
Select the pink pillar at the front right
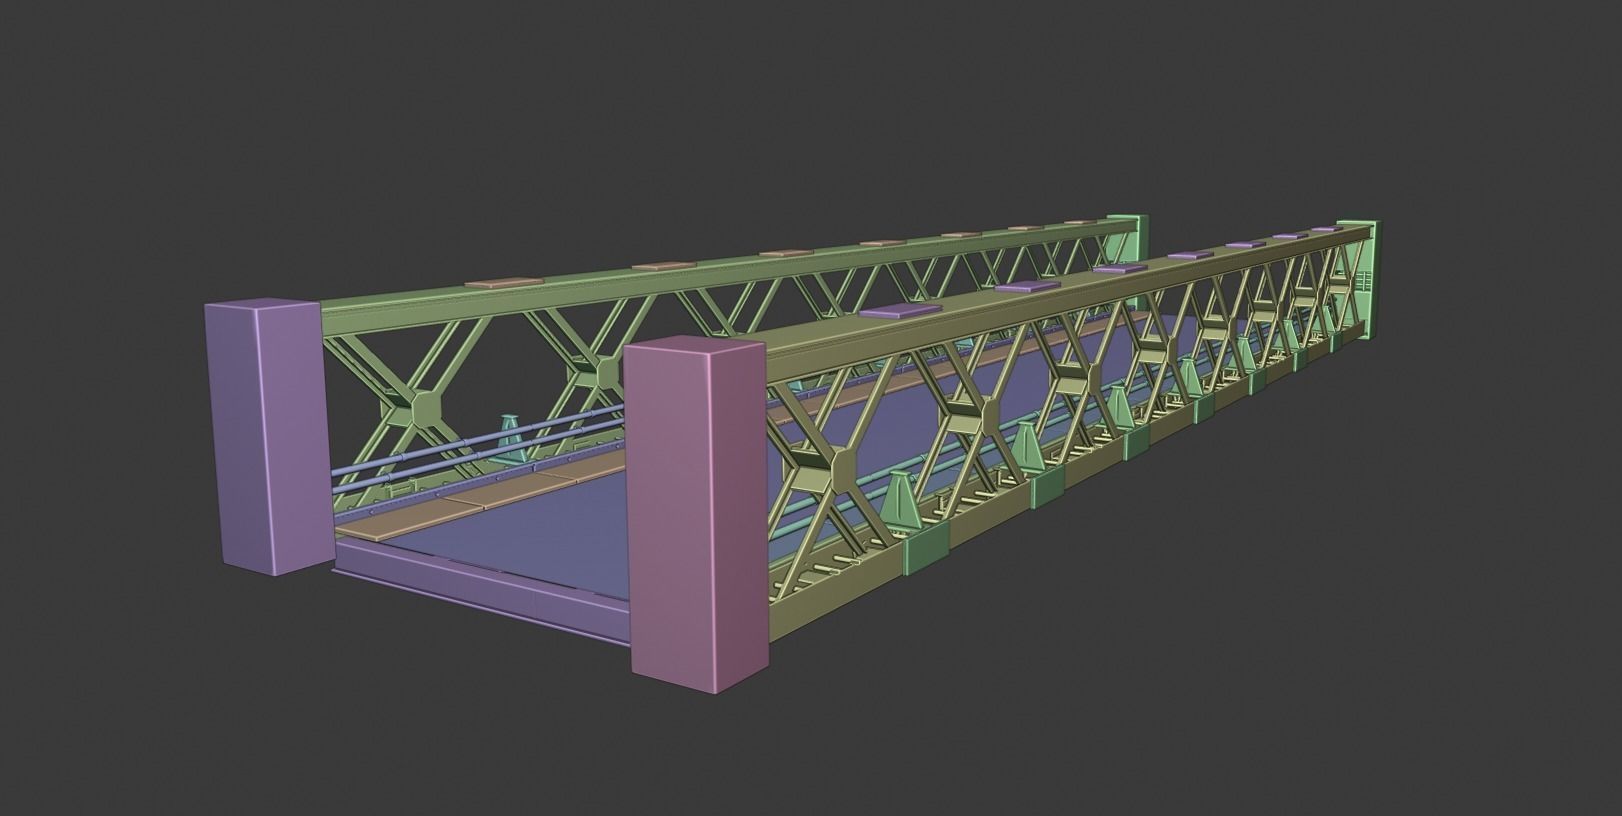point(696,514)
